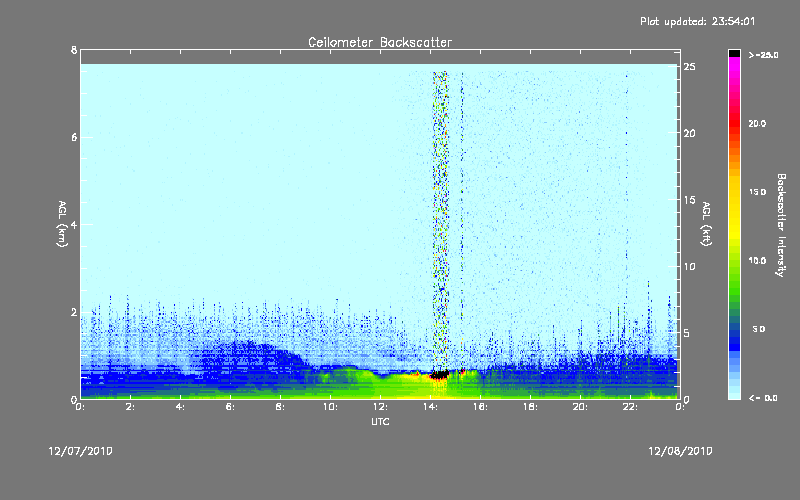Click the right 'AGL (kft)' axis label
The image size is (800, 500).
(x=706, y=224)
